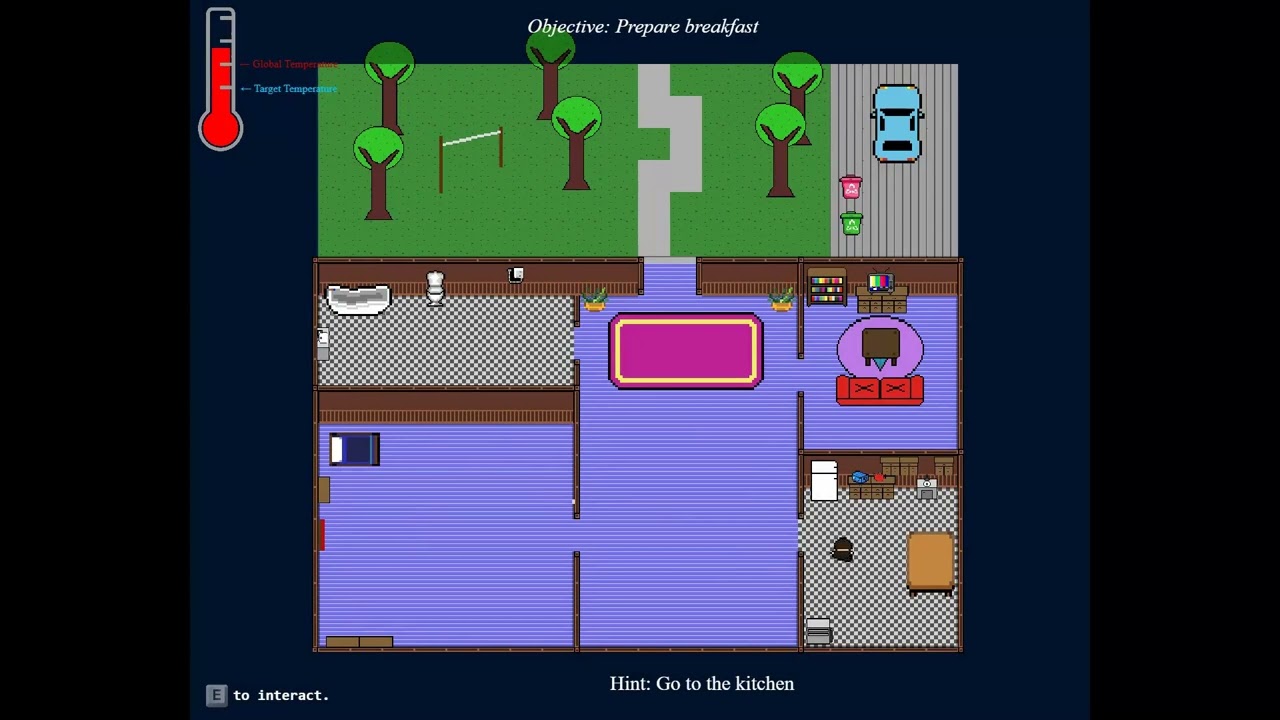Screen dimensions: 1280x720
Task: Click the gray stove appliance in the kitchen
Action: 927,489
